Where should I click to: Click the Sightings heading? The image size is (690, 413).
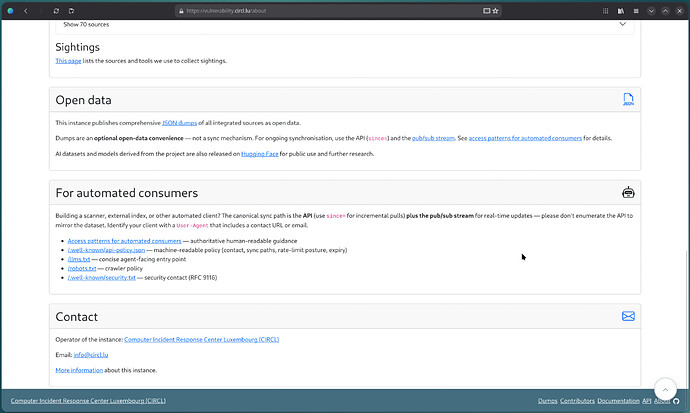pyautogui.click(x=77, y=47)
